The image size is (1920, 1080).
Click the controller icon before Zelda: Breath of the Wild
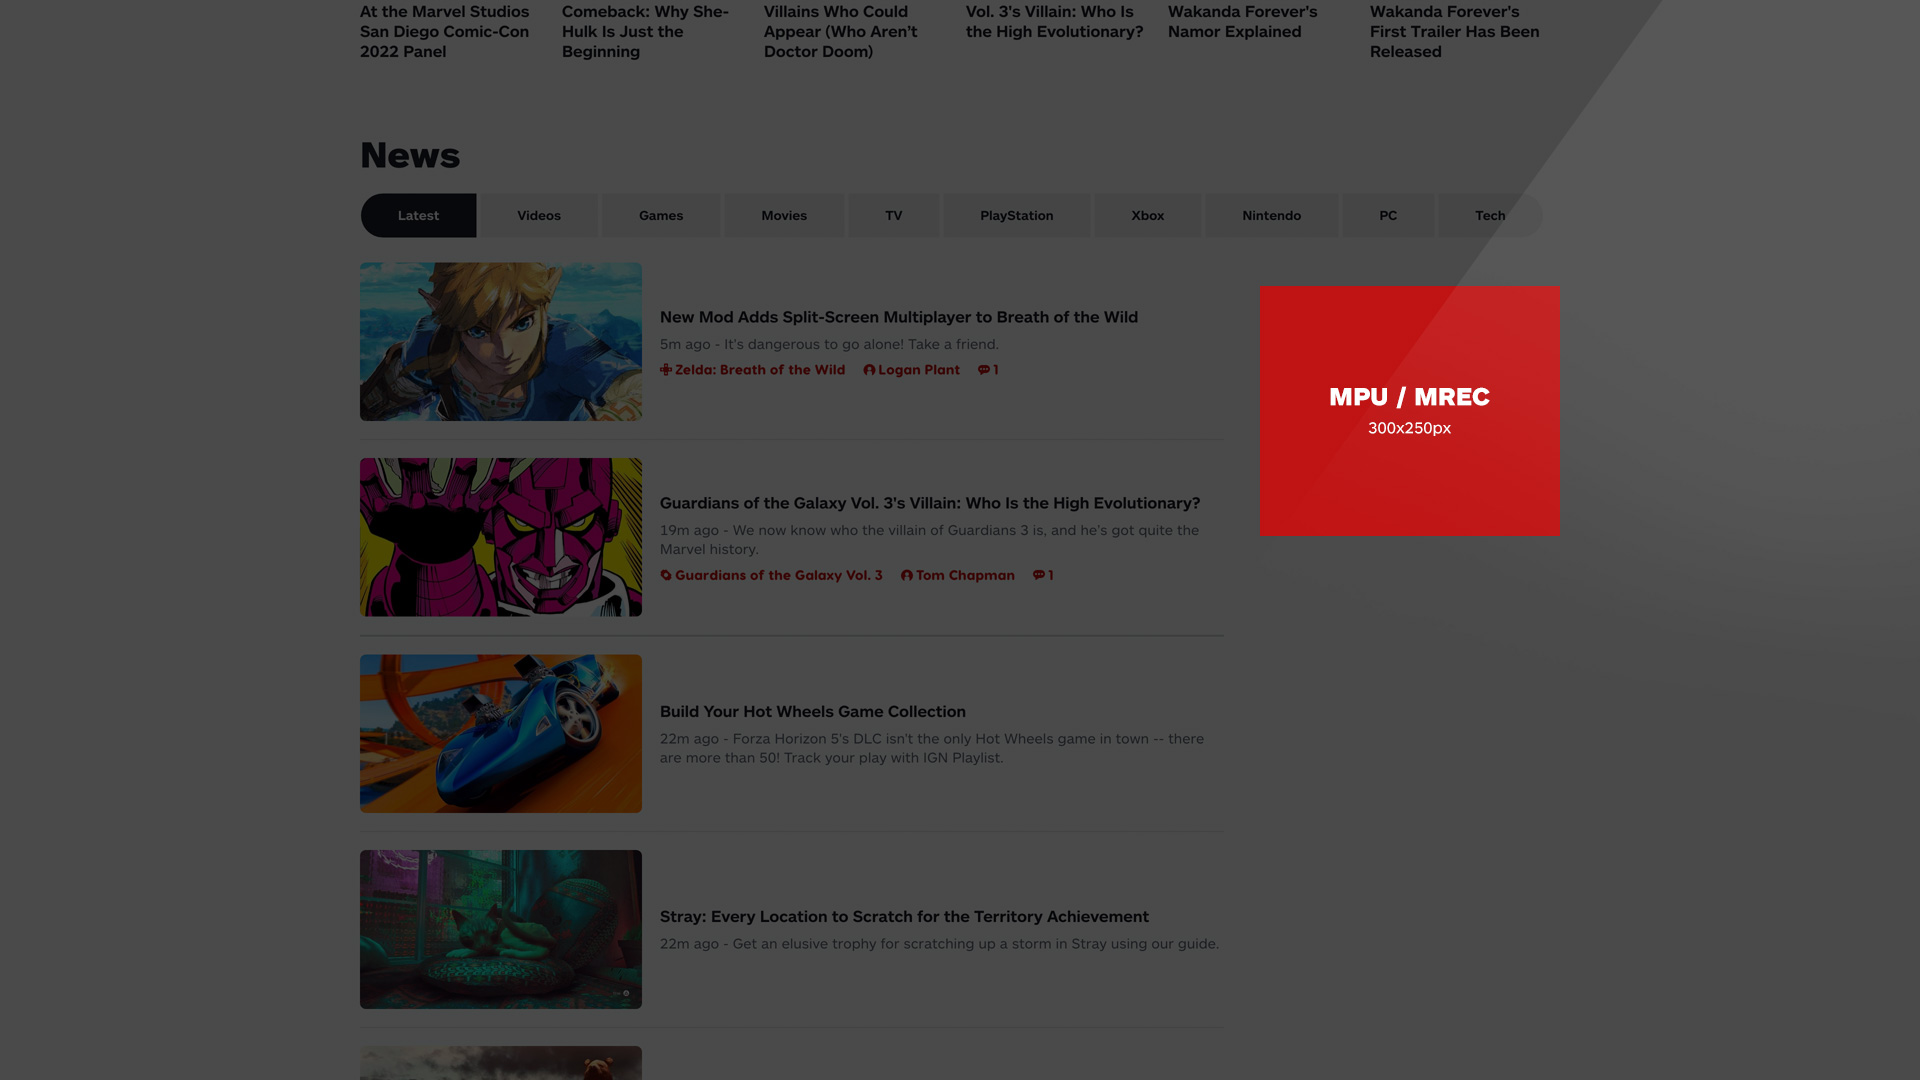click(x=666, y=369)
